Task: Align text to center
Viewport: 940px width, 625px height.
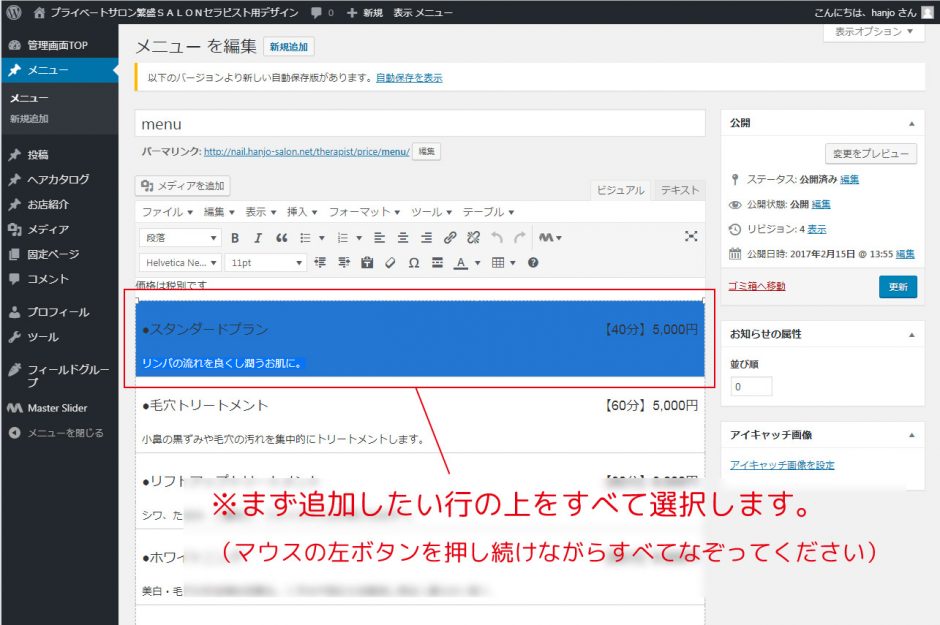Action: (x=403, y=238)
